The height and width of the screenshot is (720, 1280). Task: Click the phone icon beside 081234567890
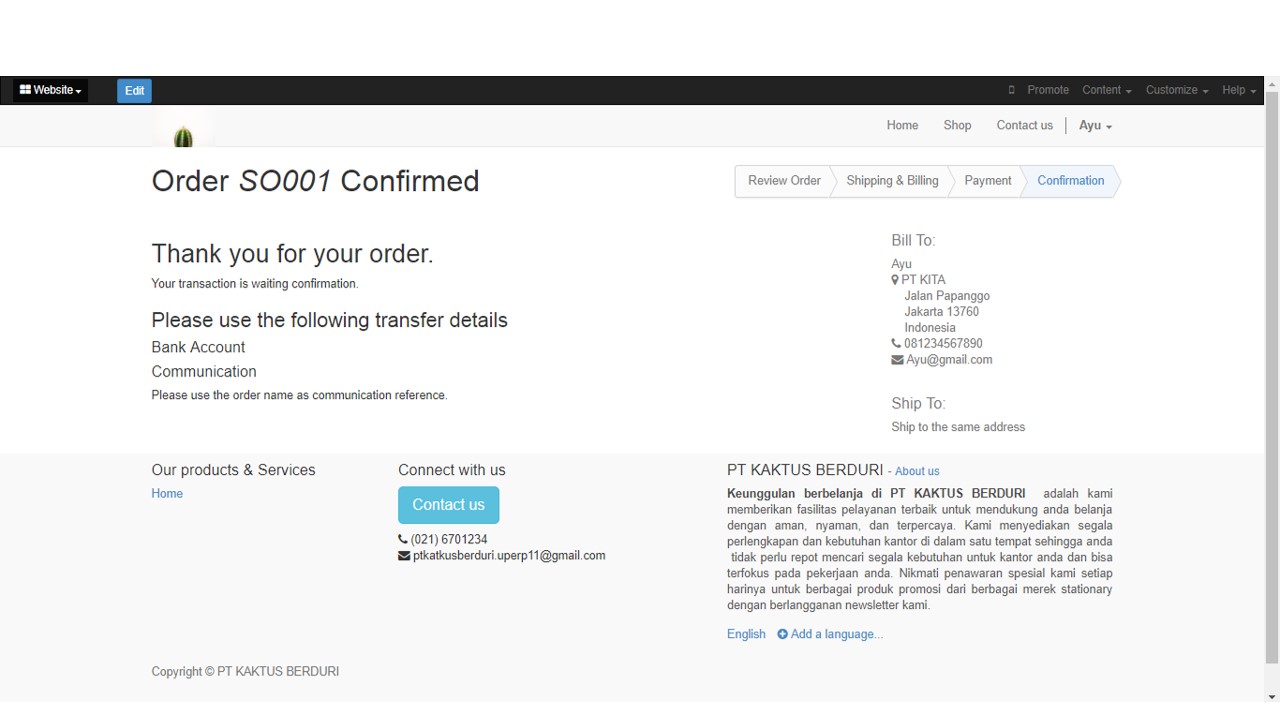tap(896, 344)
